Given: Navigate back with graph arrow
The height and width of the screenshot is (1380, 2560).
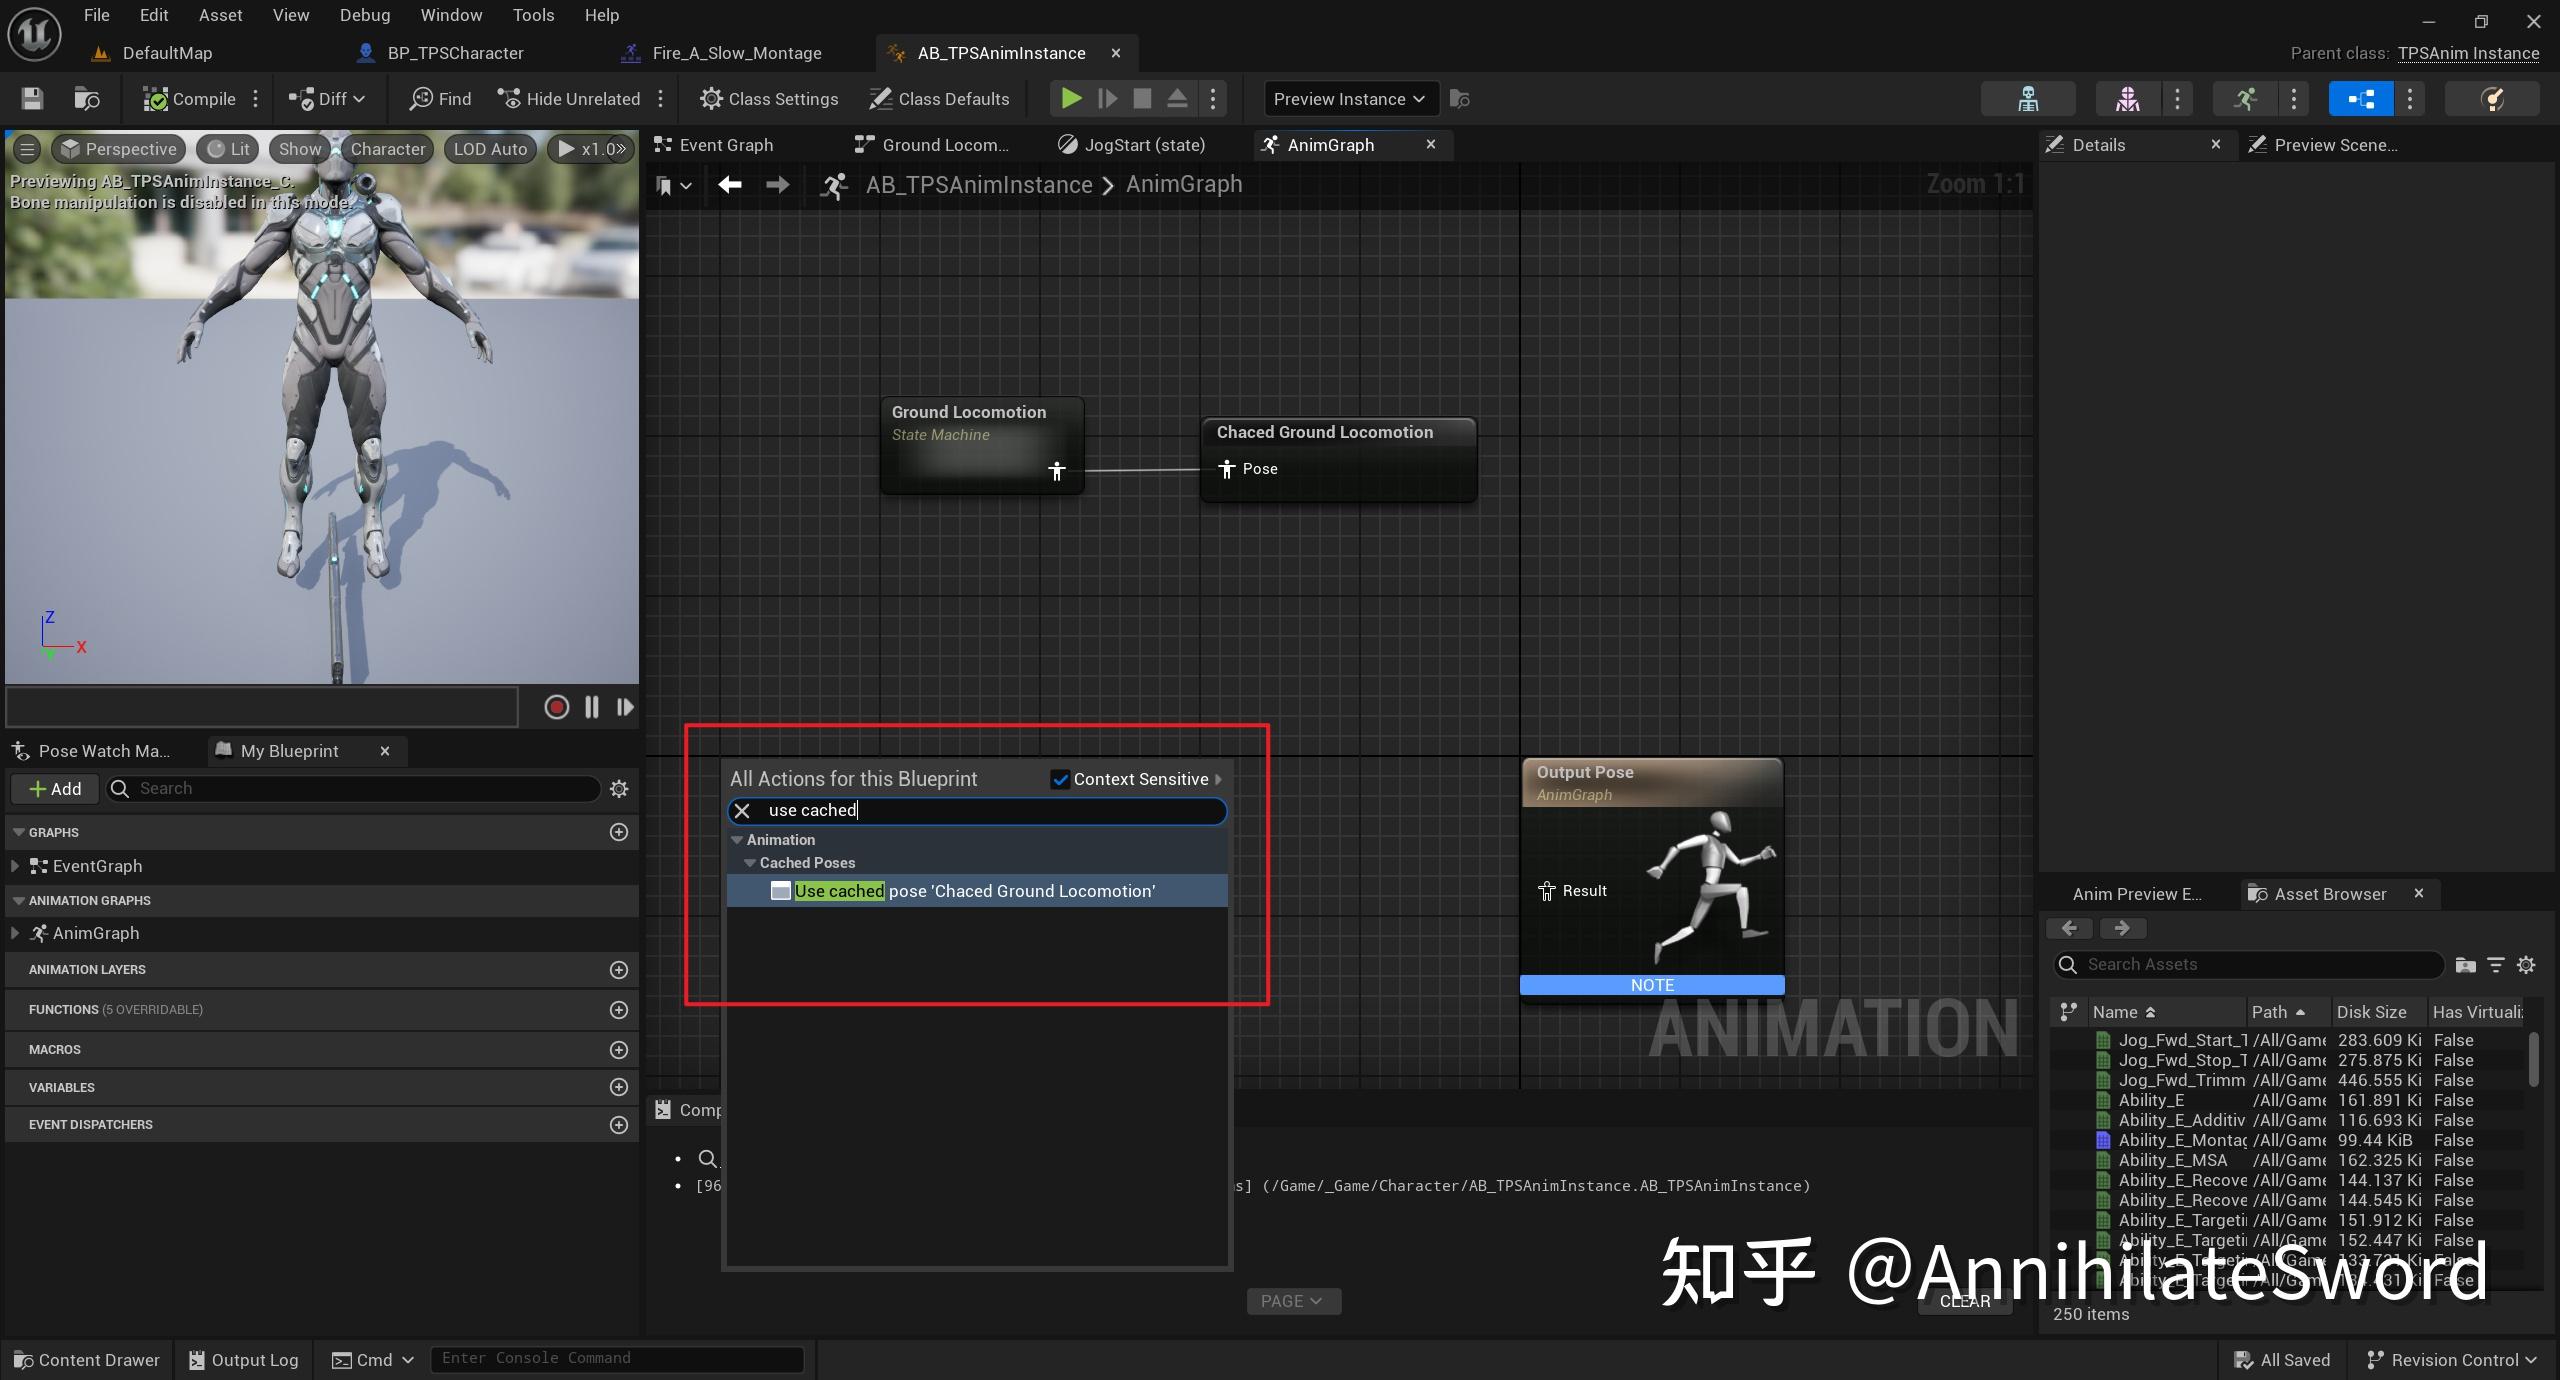Looking at the screenshot, I should click(x=730, y=185).
